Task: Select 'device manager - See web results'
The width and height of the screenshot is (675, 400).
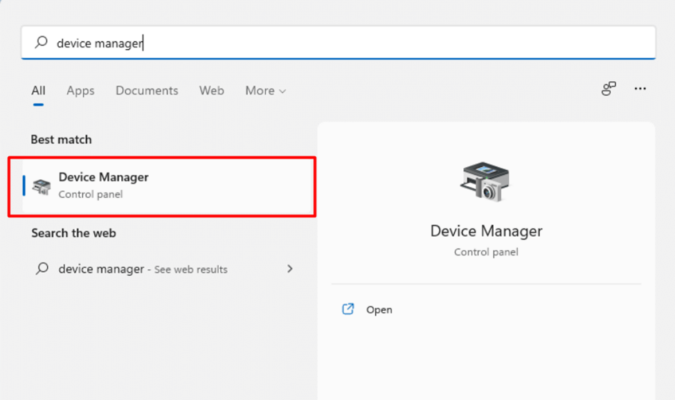Action: tap(164, 269)
